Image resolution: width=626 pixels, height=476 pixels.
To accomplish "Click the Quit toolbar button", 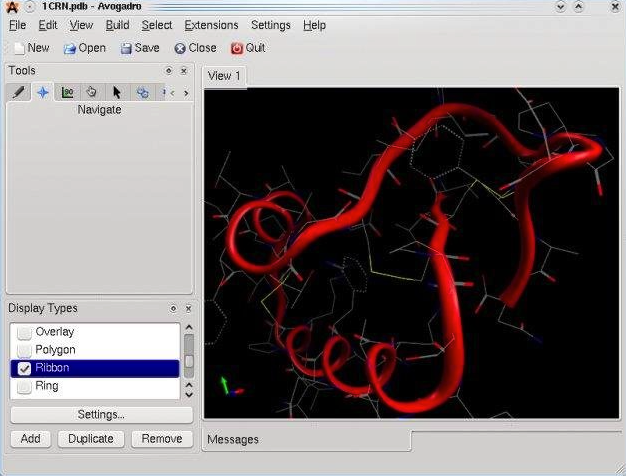I will [248, 48].
